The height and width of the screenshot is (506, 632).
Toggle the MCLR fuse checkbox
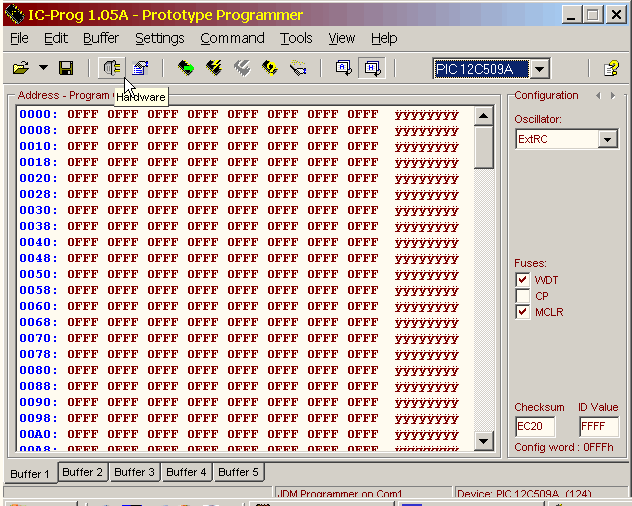tap(523, 312)
